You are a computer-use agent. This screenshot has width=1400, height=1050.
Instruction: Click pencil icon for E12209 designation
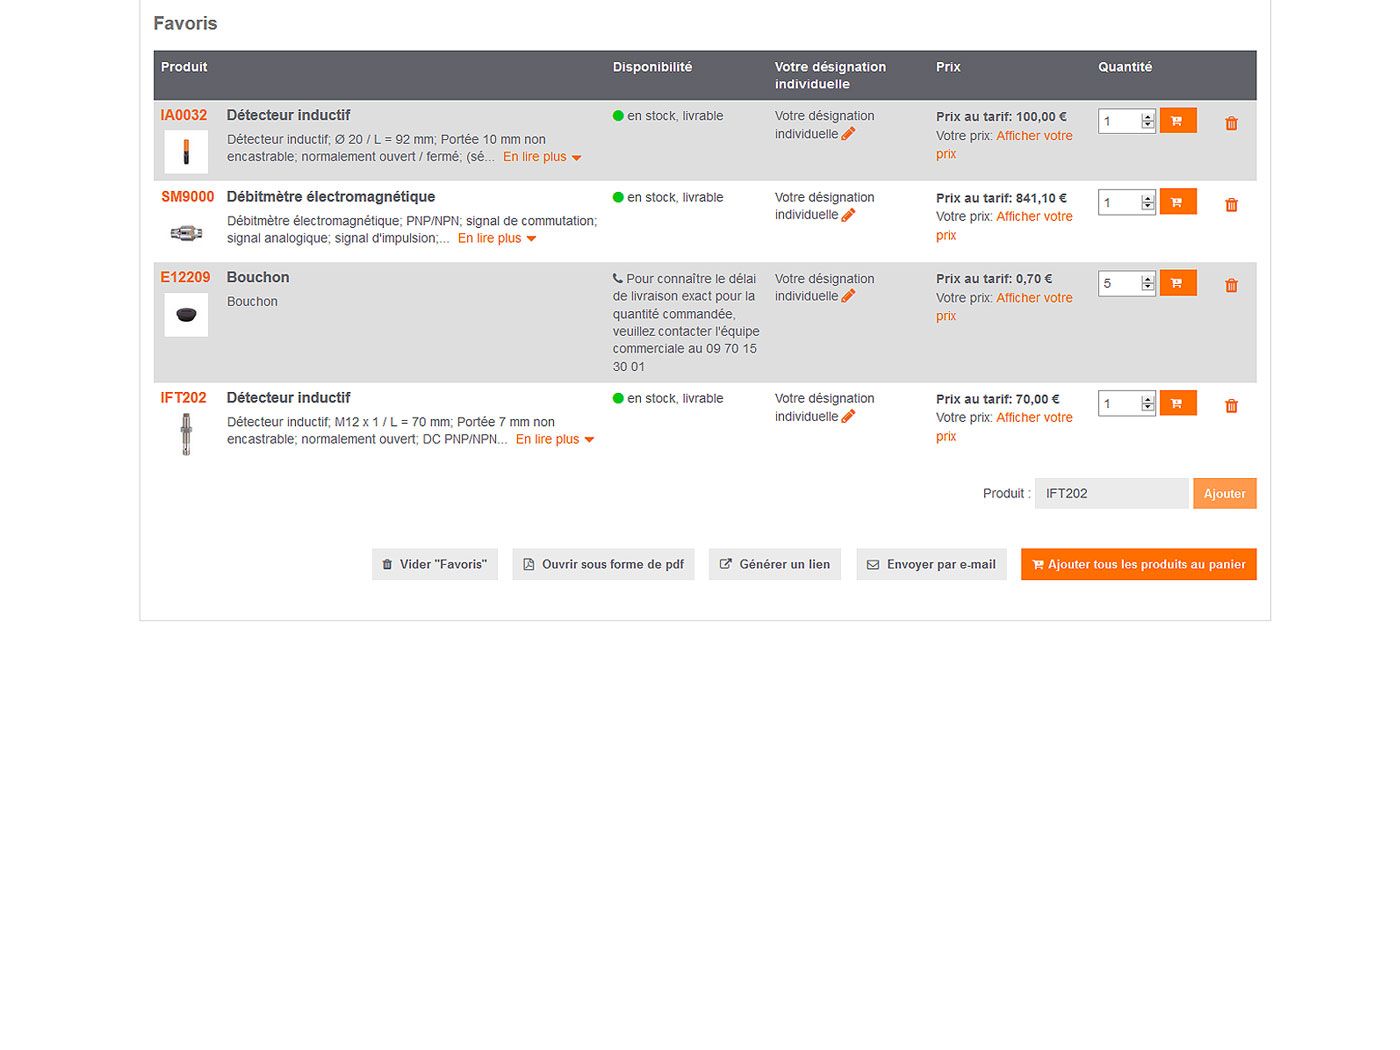848,296
